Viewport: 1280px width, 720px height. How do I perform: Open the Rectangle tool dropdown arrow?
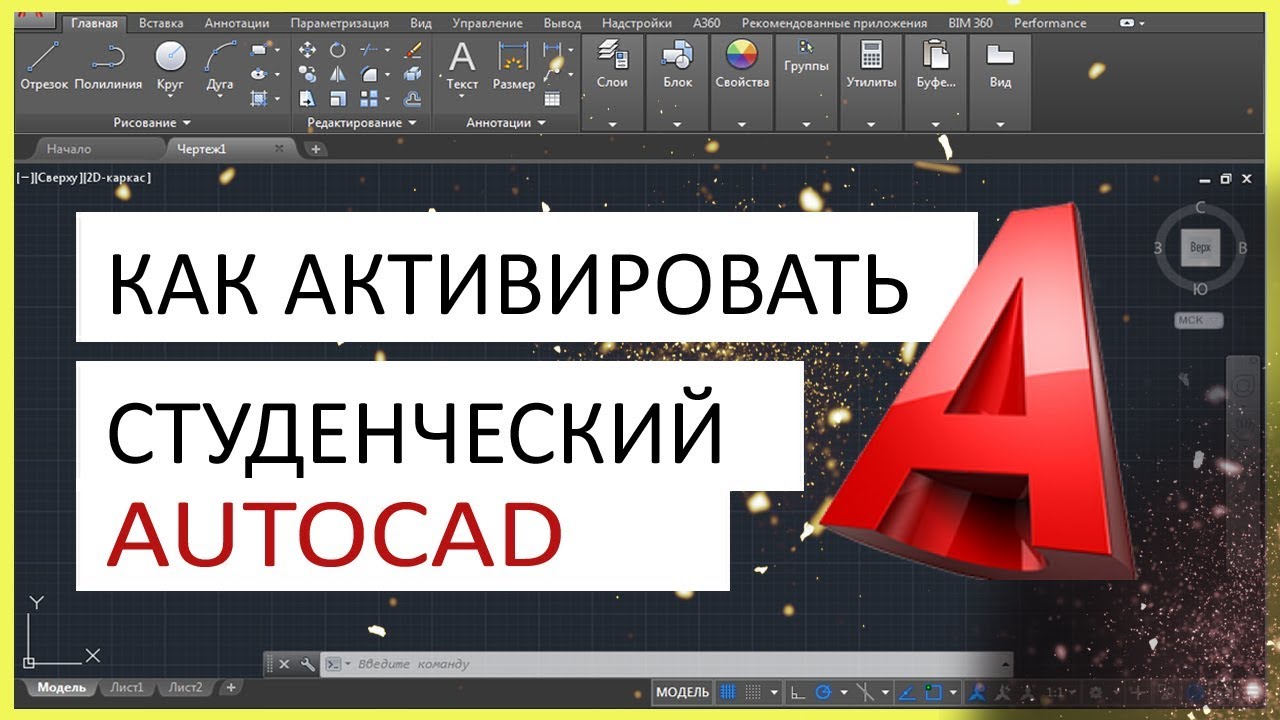click(x=277, y=49)
